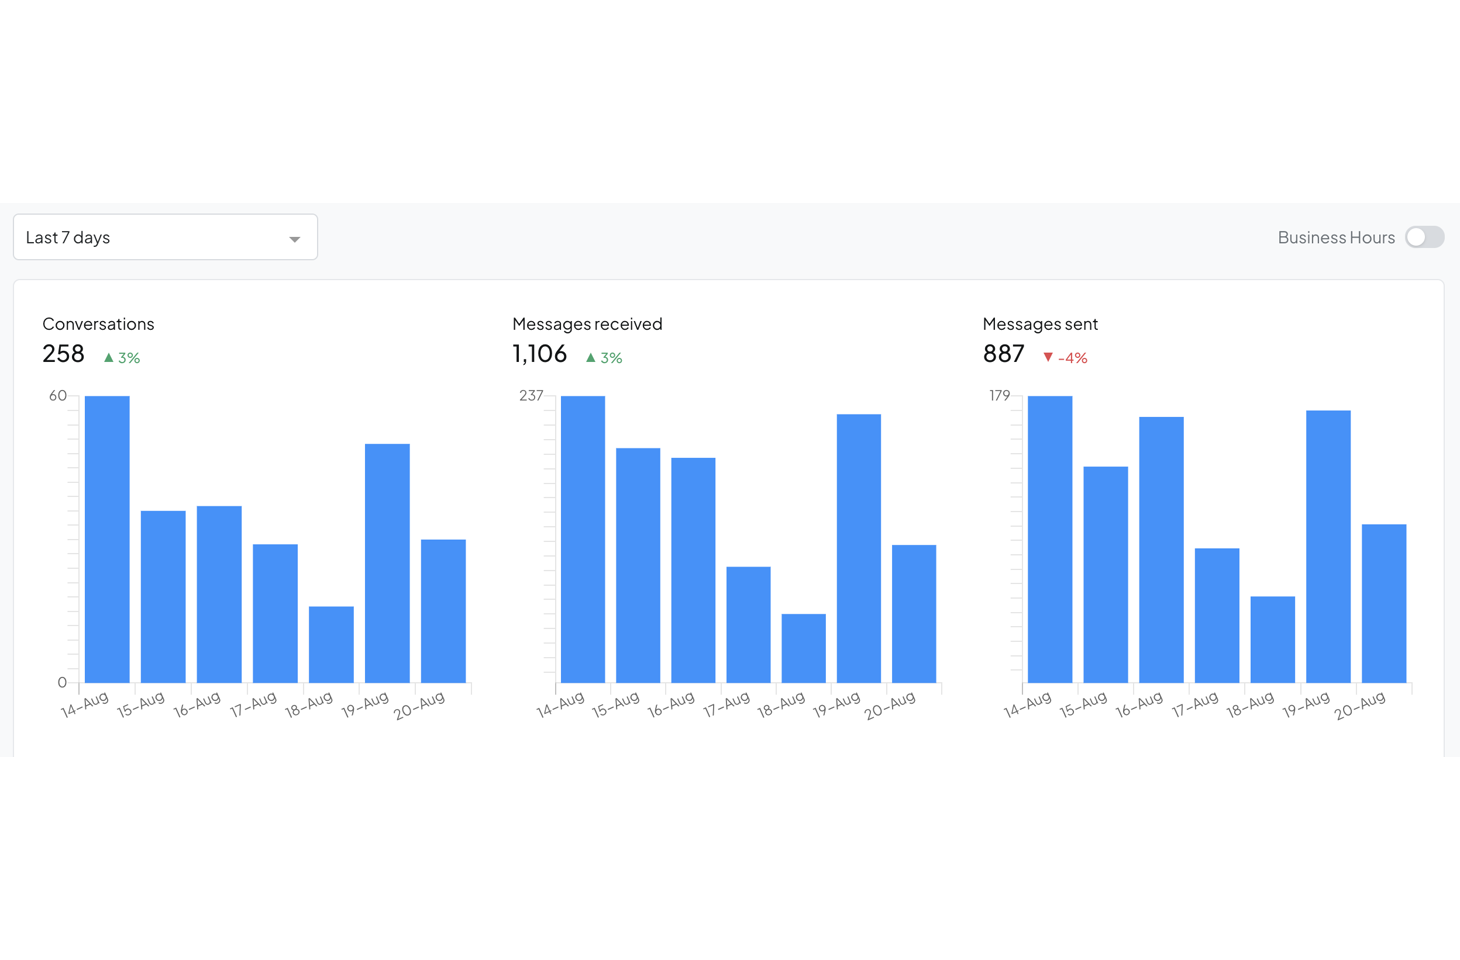Select the 18-Aug bar in Messages sent chart
The image size is (1460, 960).
click(x=1273, y=640)
